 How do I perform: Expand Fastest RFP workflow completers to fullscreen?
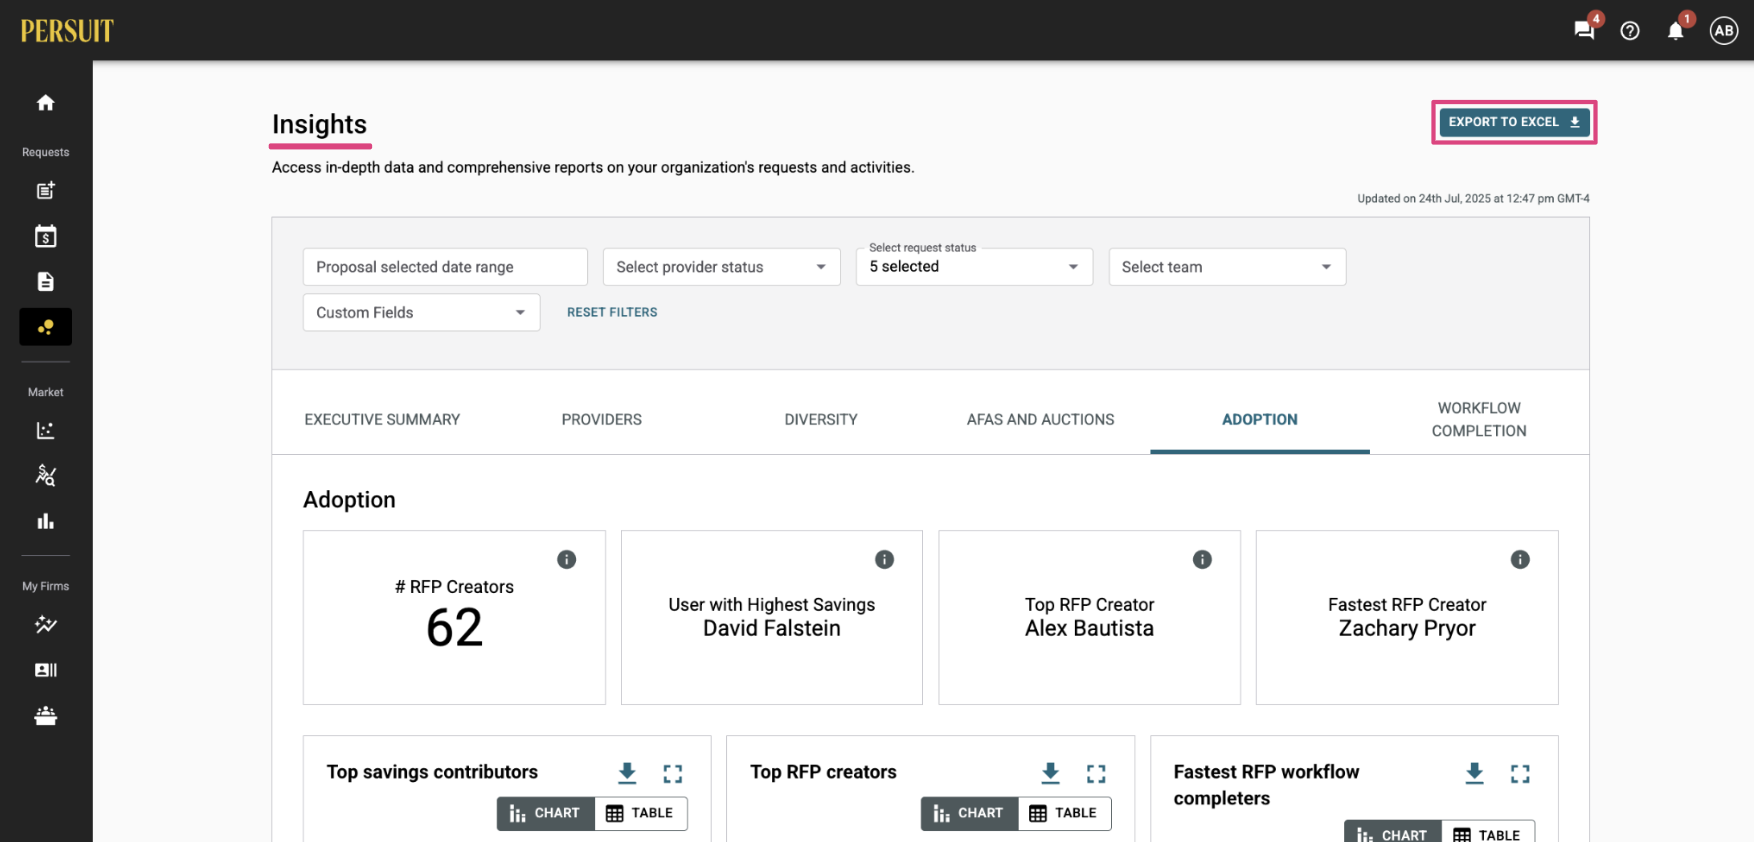(1520, 773)
